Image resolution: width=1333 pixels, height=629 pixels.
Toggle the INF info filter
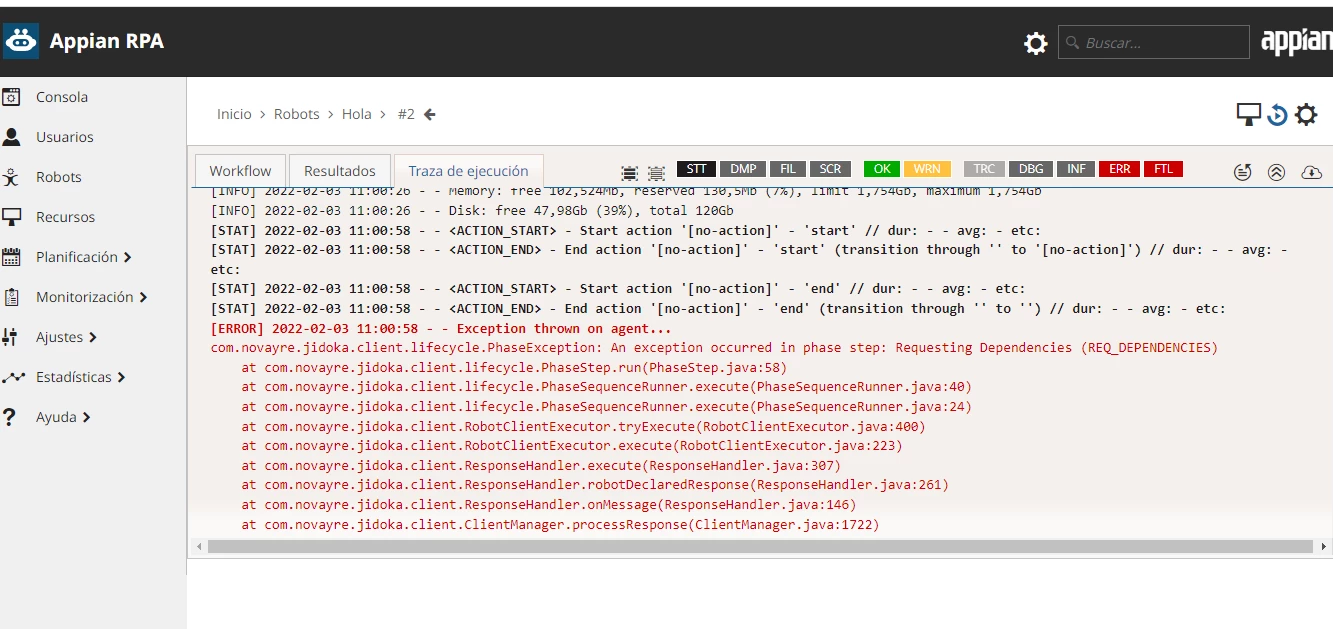tap(1076, 169)
